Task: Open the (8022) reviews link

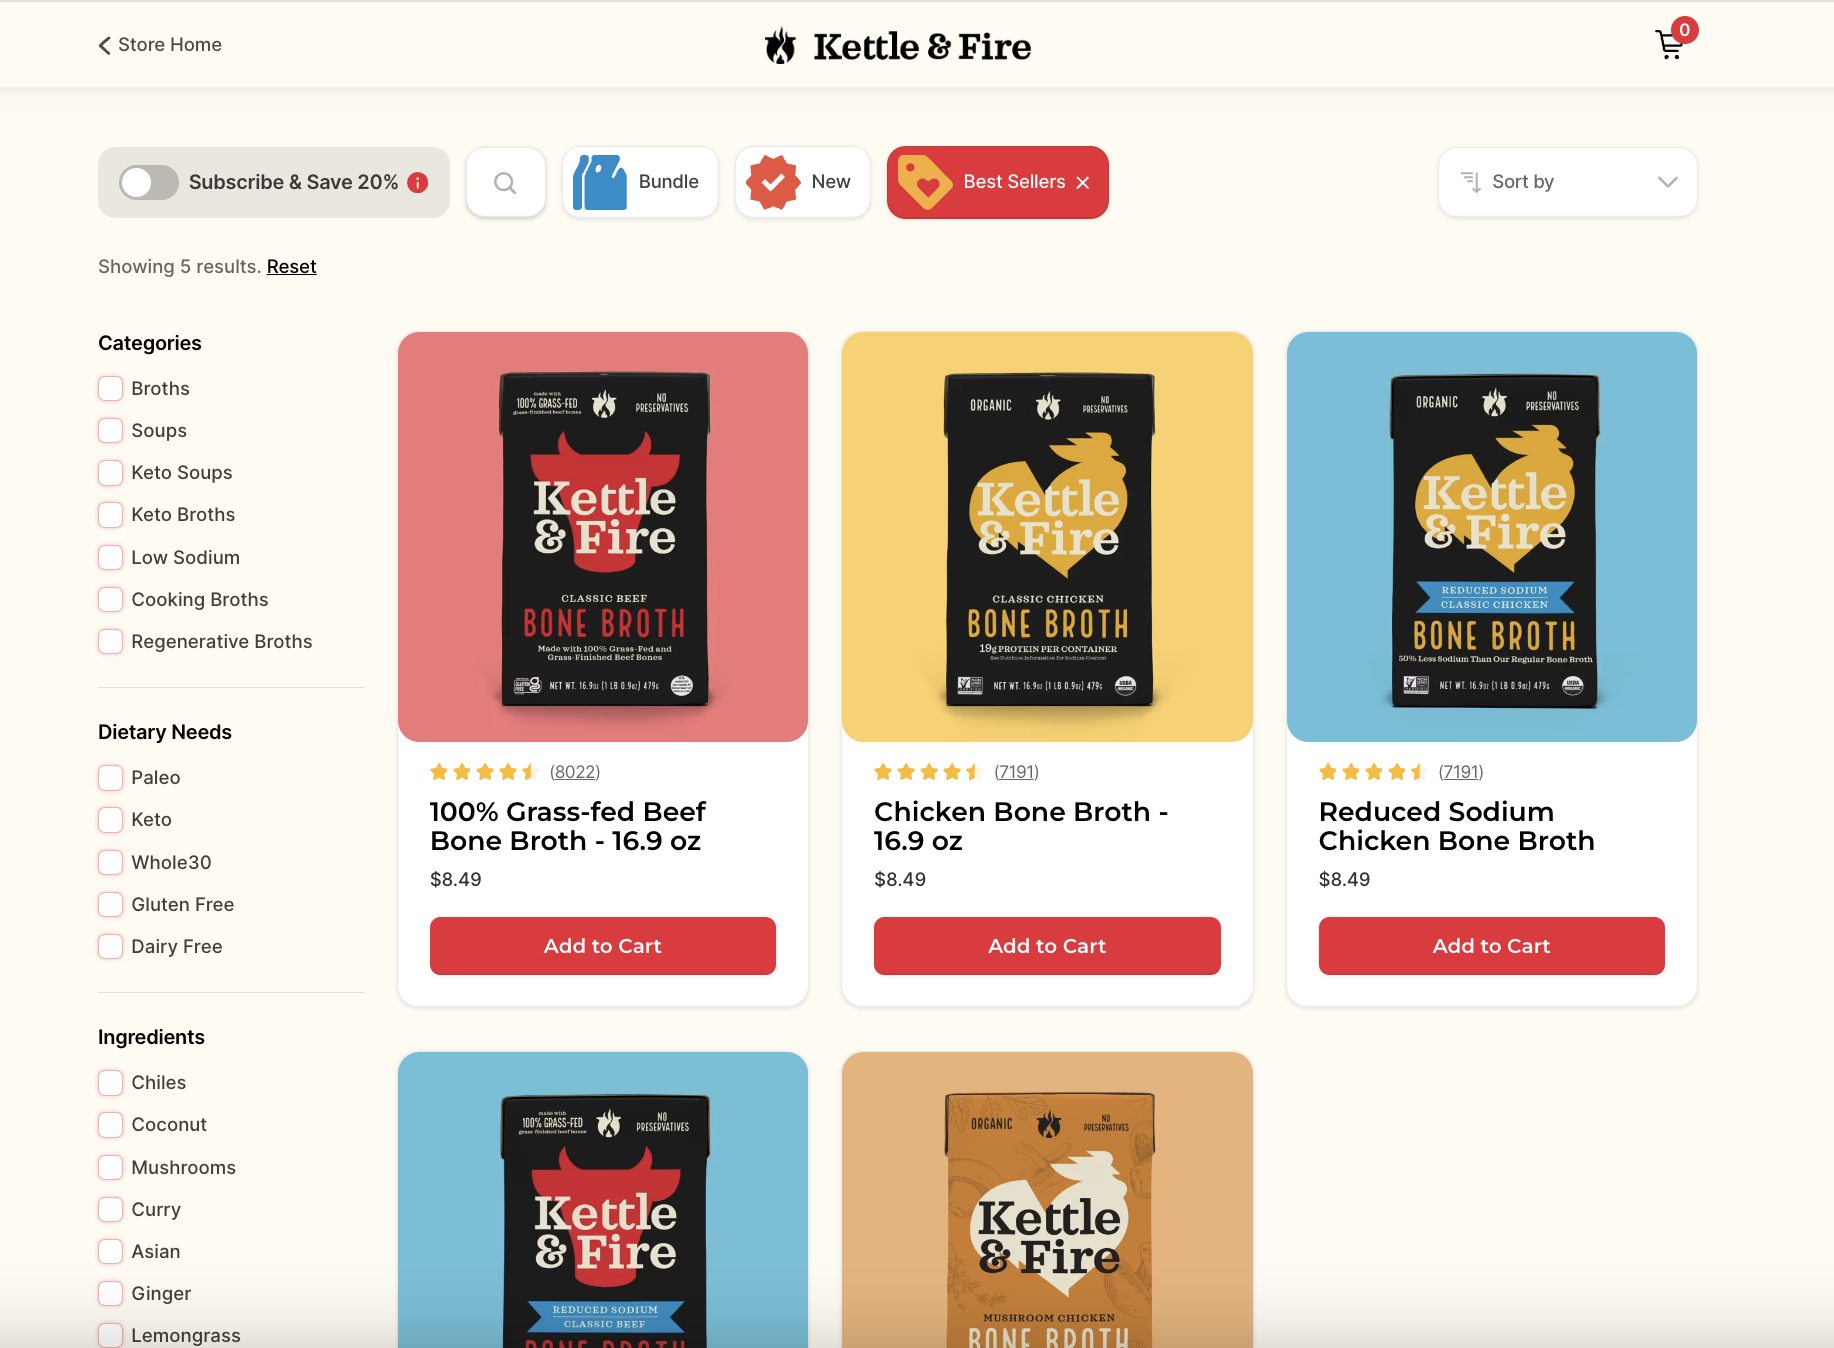Action: 575,772
